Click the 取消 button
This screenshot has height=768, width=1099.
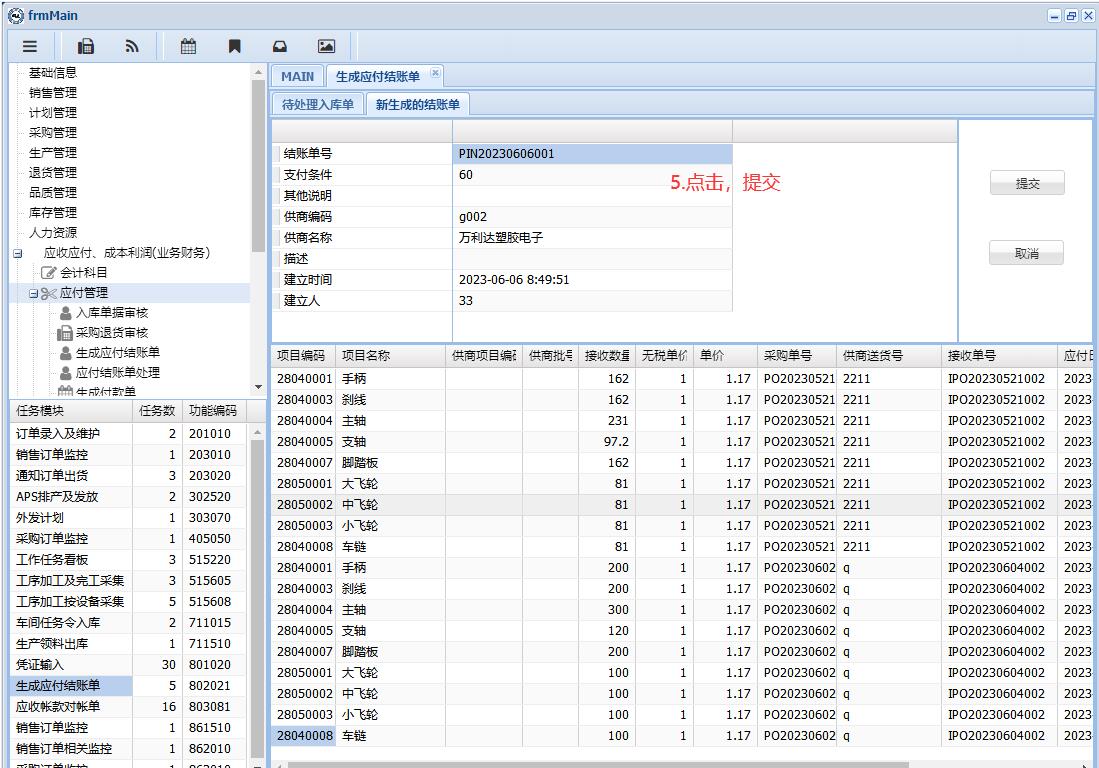(1027, 254)
